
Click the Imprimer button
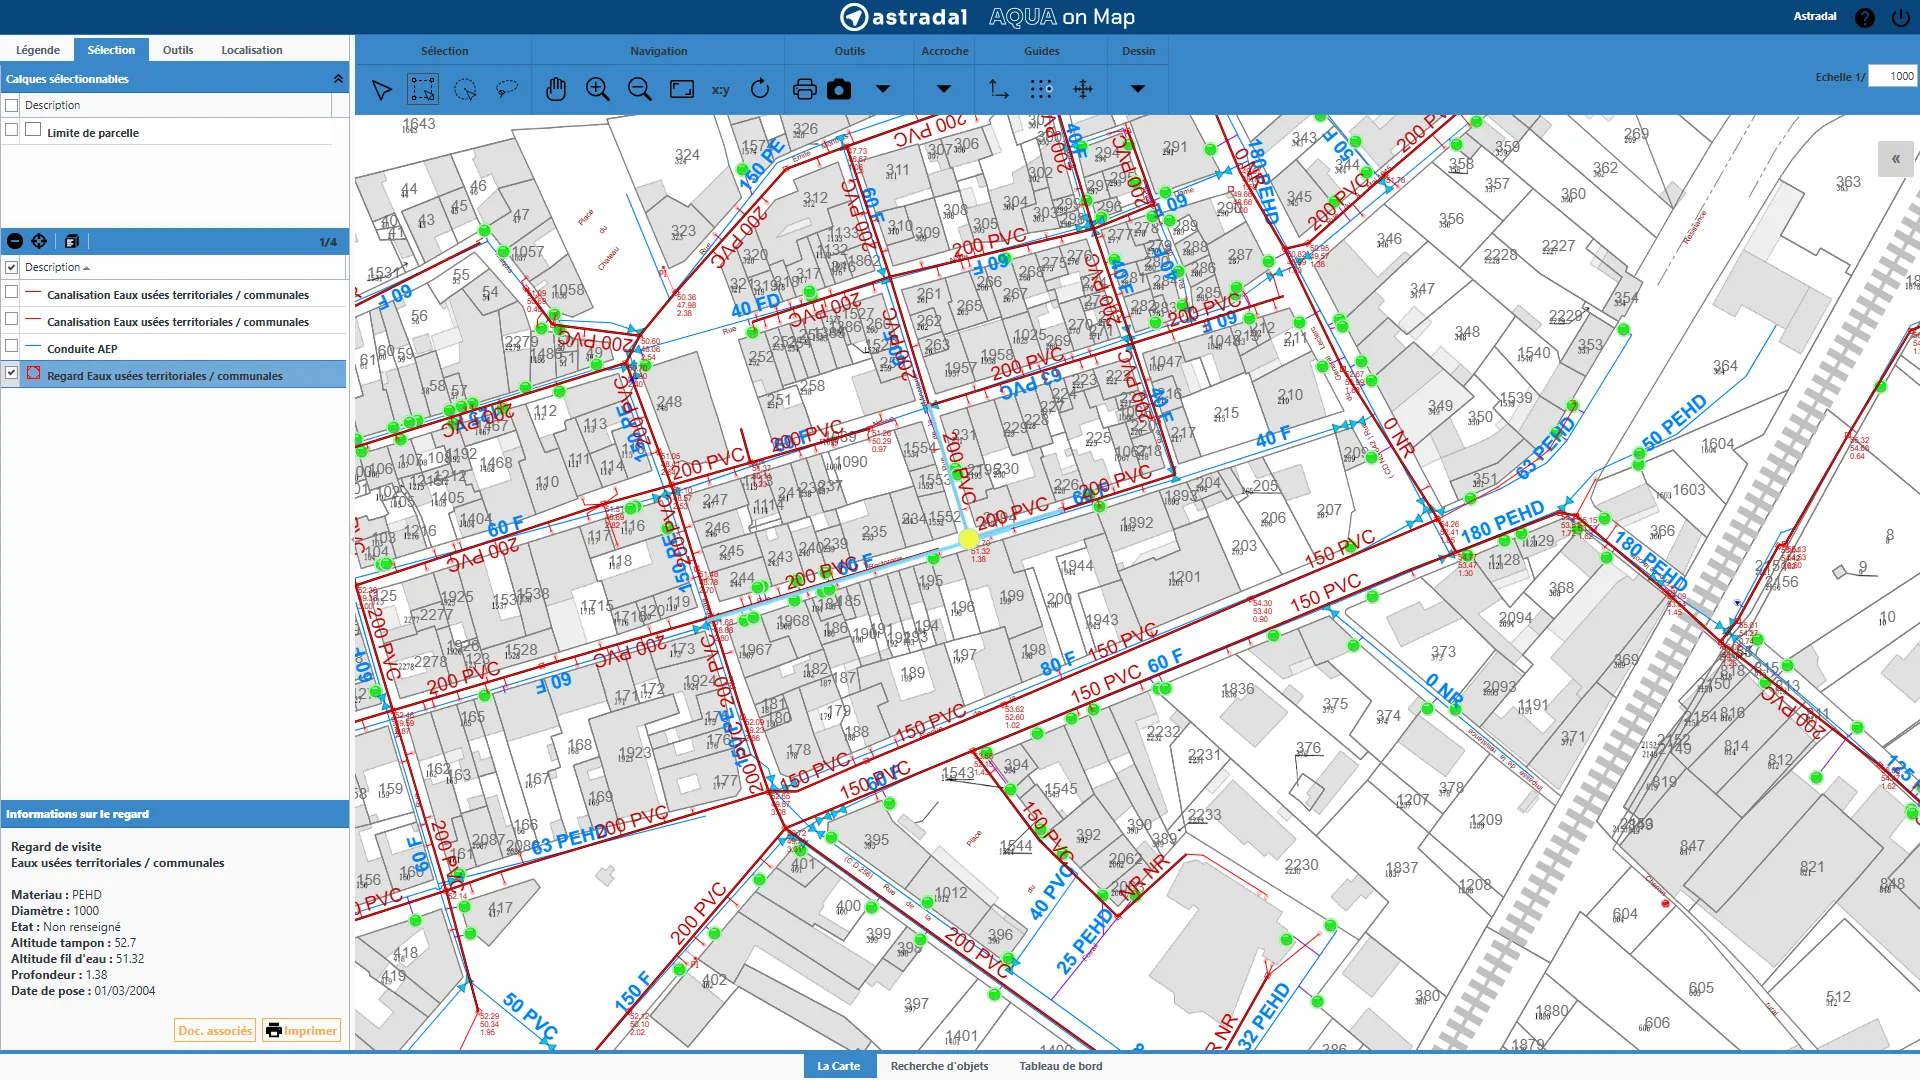click(x=301, y=1031)
